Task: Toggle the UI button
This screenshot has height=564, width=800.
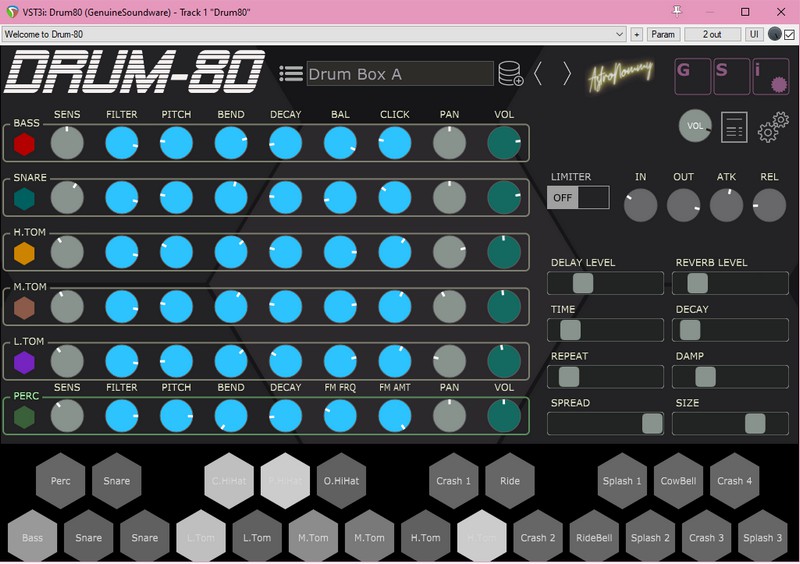Action: pyautogui.click(x=754, y=34)
